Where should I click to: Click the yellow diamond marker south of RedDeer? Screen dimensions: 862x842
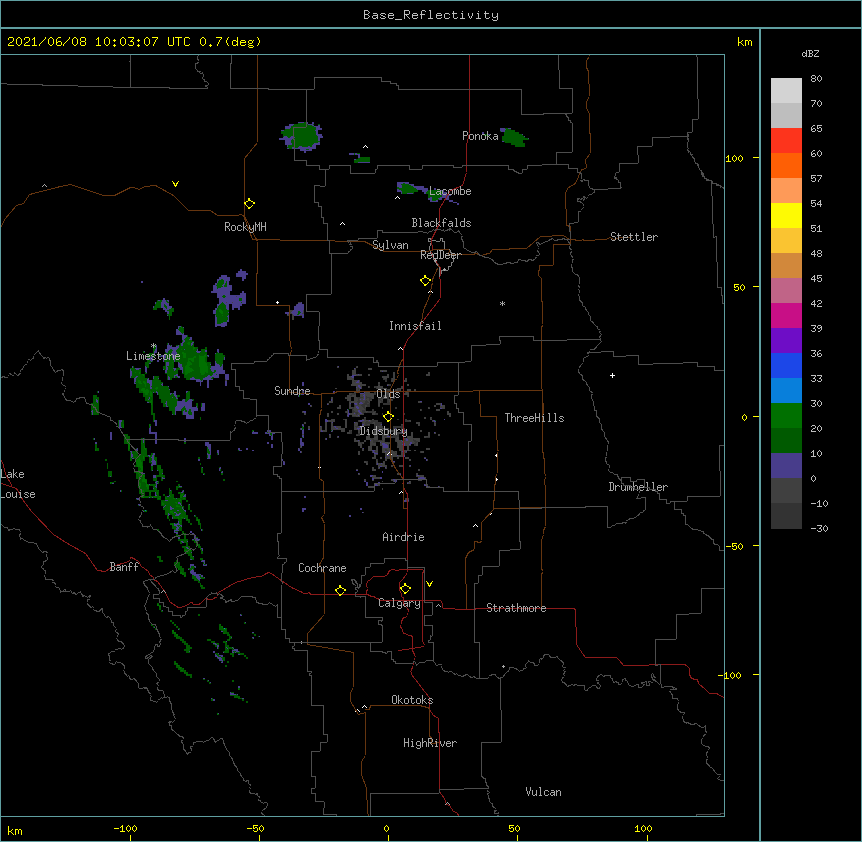tap(425, 281)
